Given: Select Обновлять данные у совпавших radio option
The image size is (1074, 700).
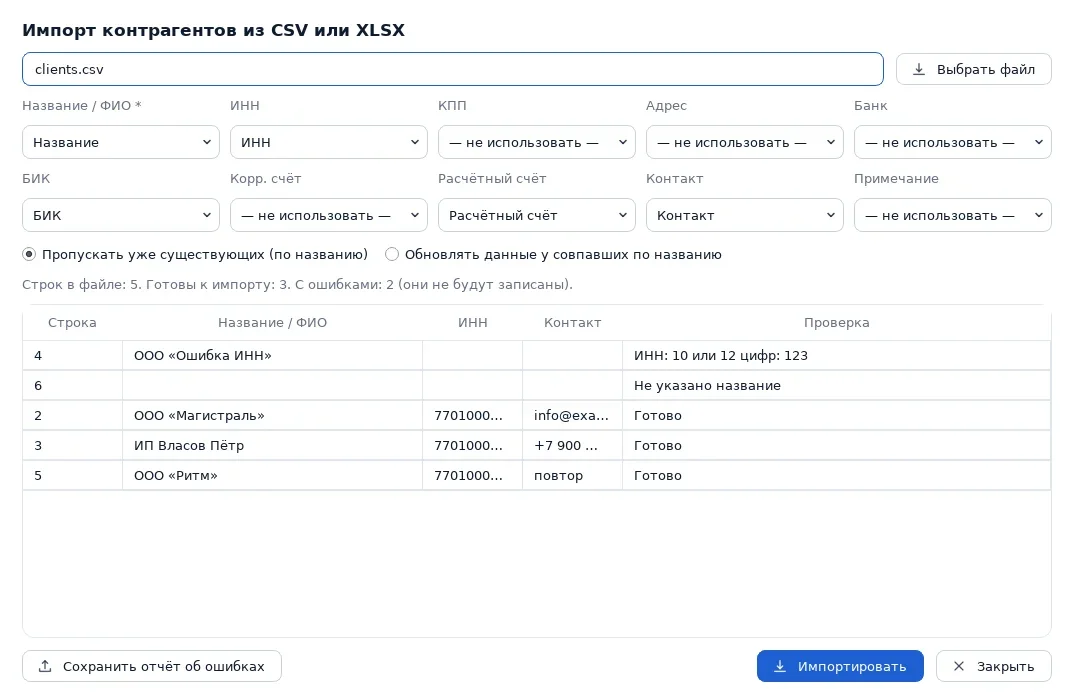Looking at the screenshot, I should pos(392,254).
